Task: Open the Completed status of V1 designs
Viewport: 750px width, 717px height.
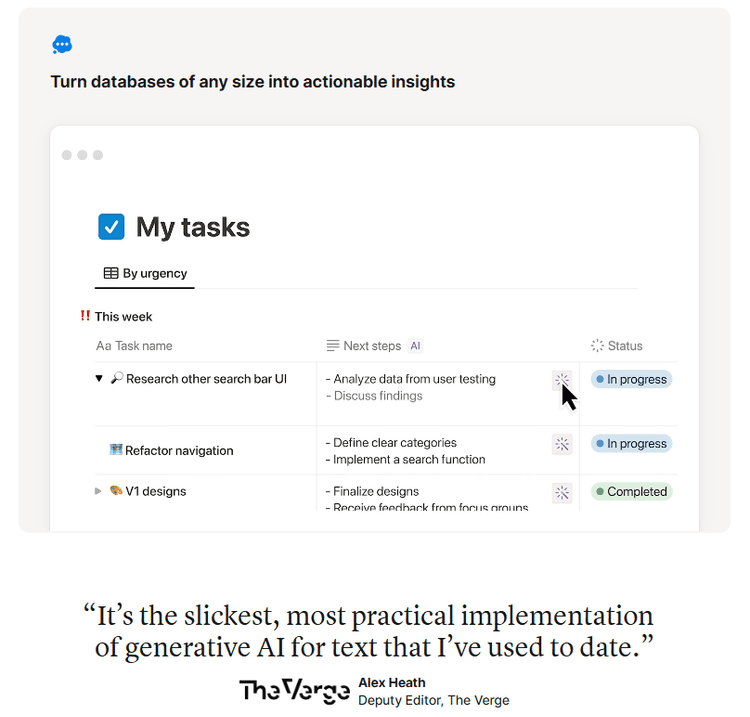Action: [631, 492]
